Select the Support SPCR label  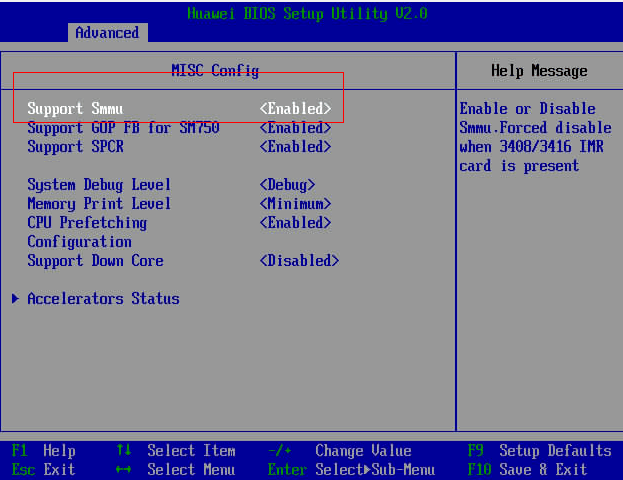75,147
